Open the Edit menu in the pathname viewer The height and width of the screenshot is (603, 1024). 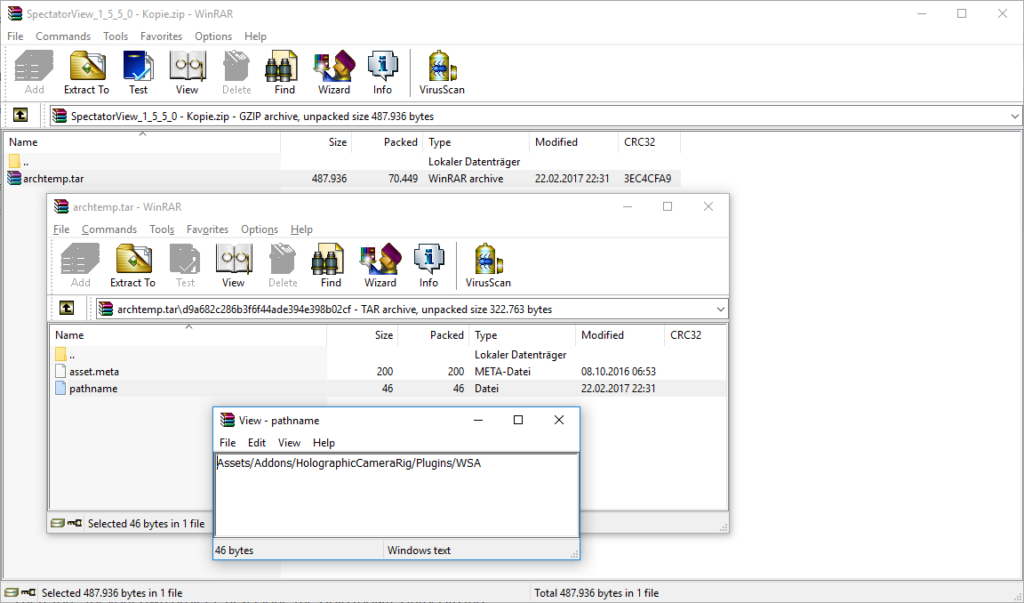pos(257,442)
